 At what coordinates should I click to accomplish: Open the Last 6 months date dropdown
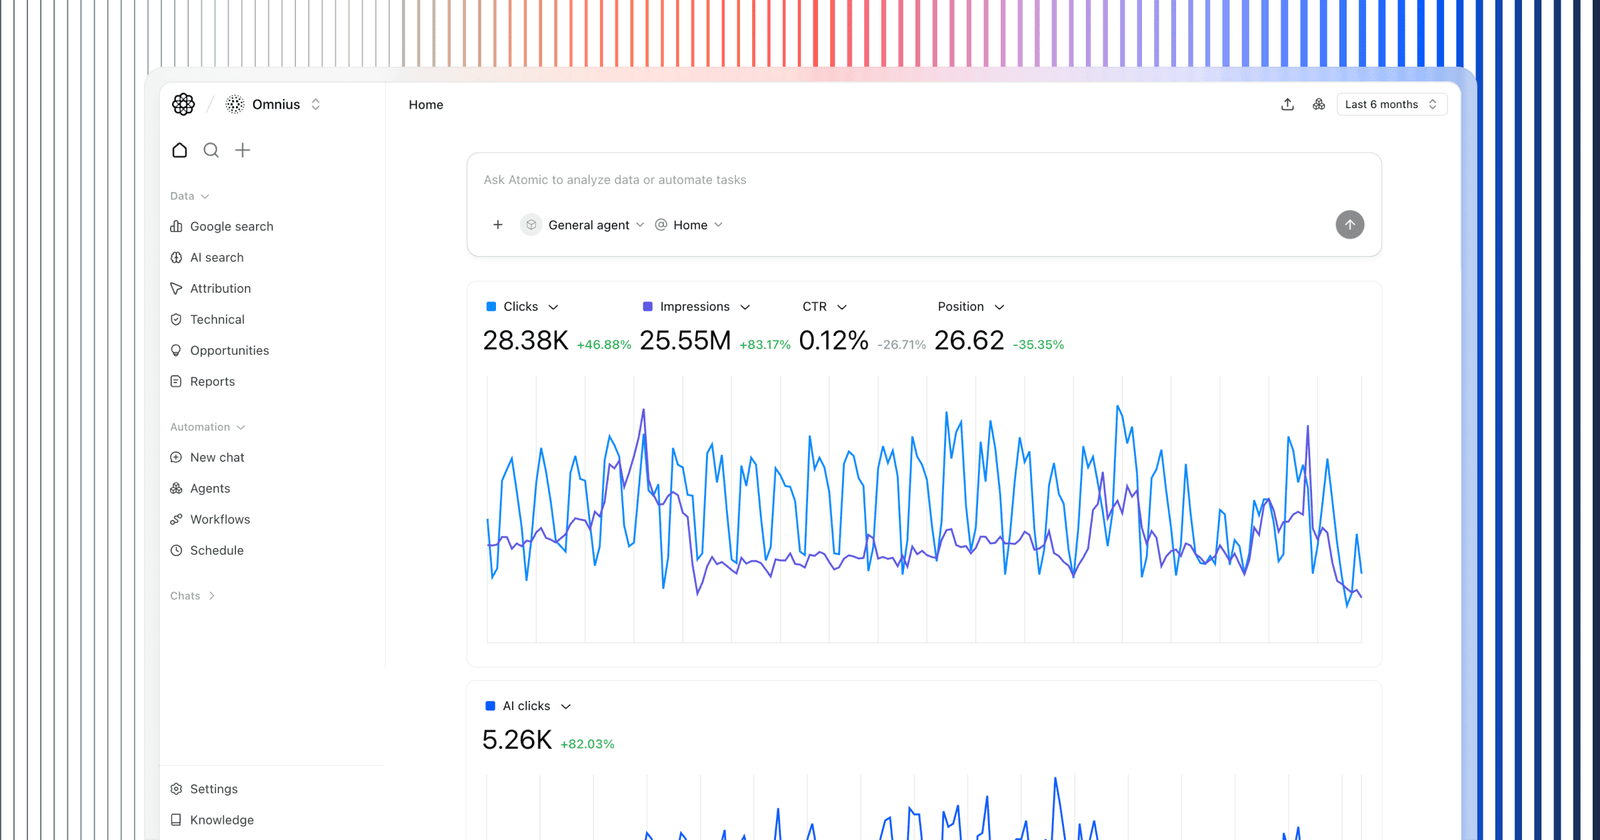click(1391, 104)
